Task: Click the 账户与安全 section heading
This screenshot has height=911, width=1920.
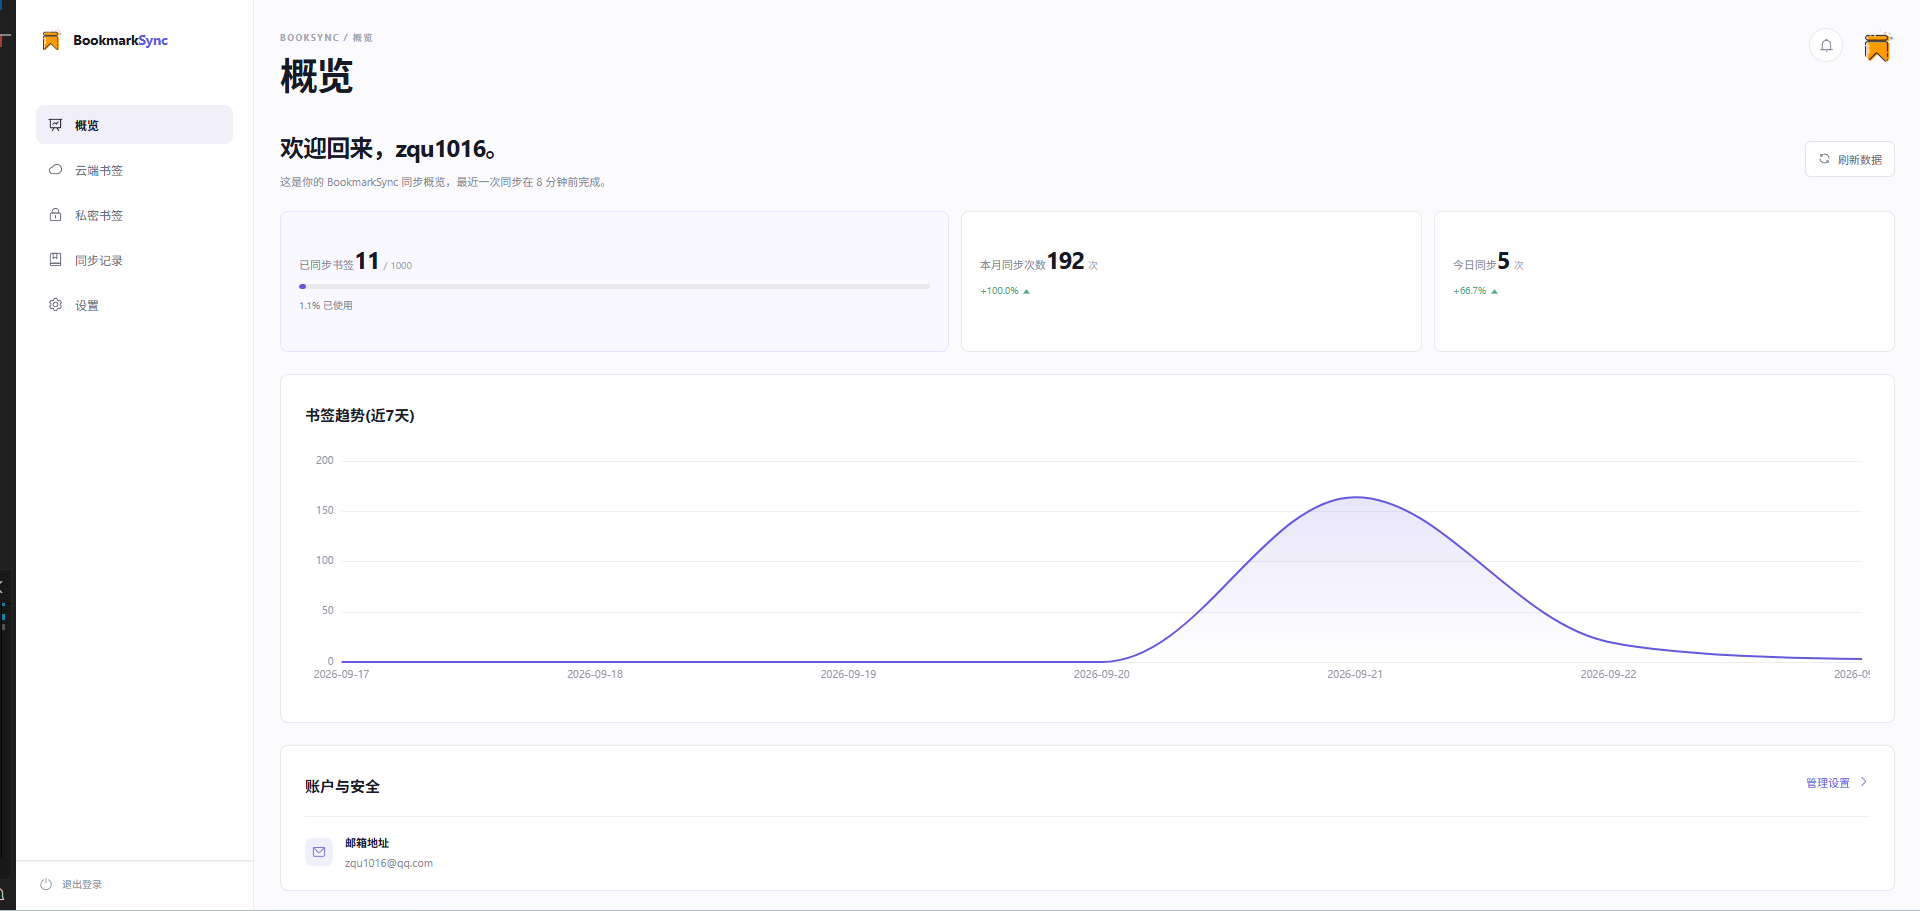Action: [x=342, y=786]
